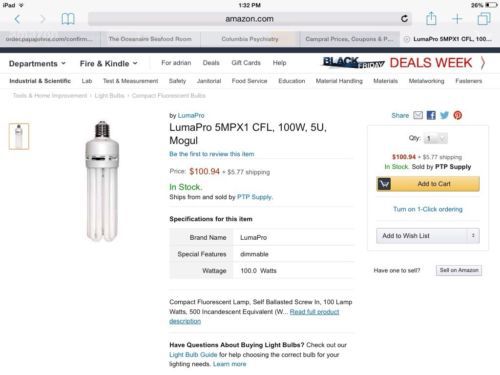Change quantity in Qty selector
This screenshot has width=500, height=375.
pyautogui.click(x=436, y=138)
